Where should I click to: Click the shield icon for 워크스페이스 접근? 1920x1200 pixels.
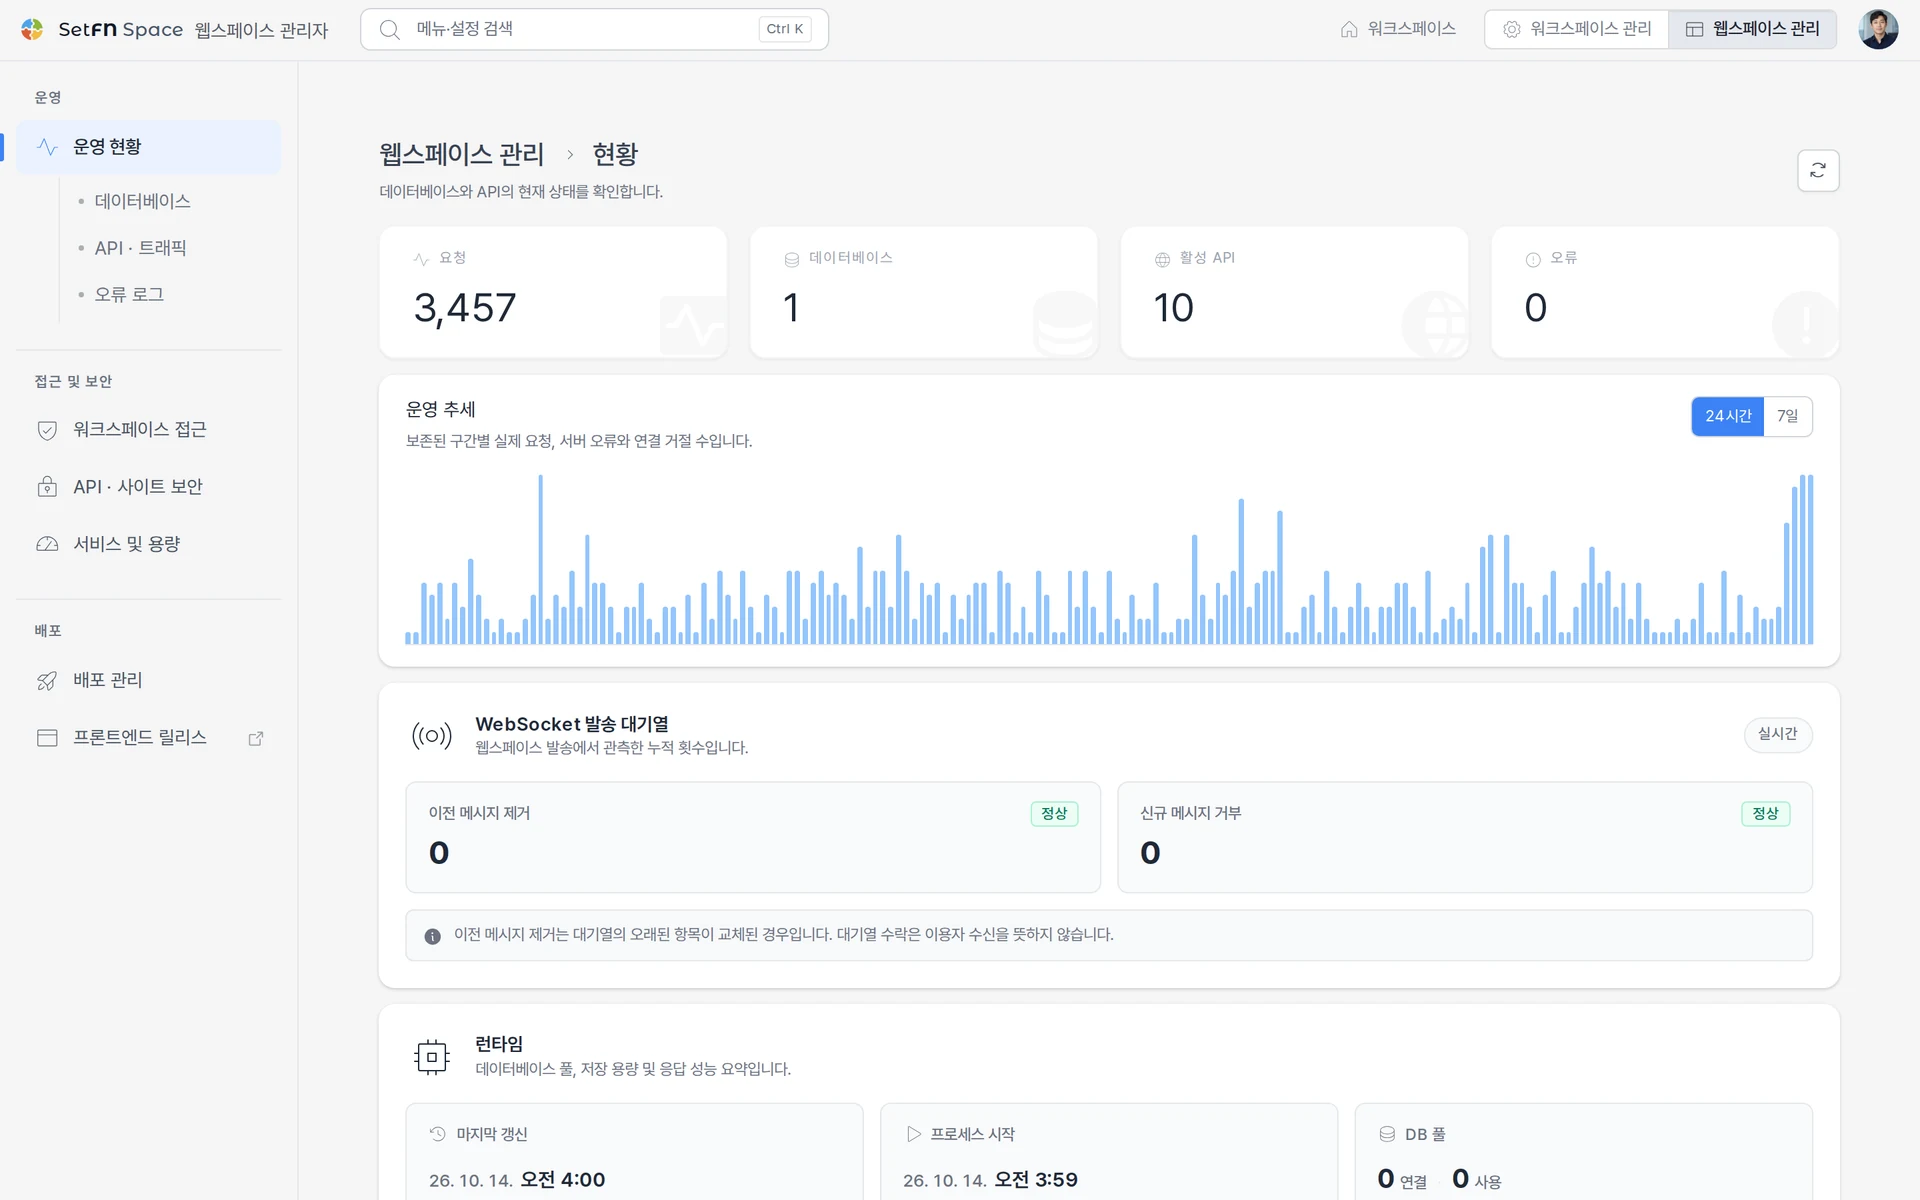click(47, 430)
